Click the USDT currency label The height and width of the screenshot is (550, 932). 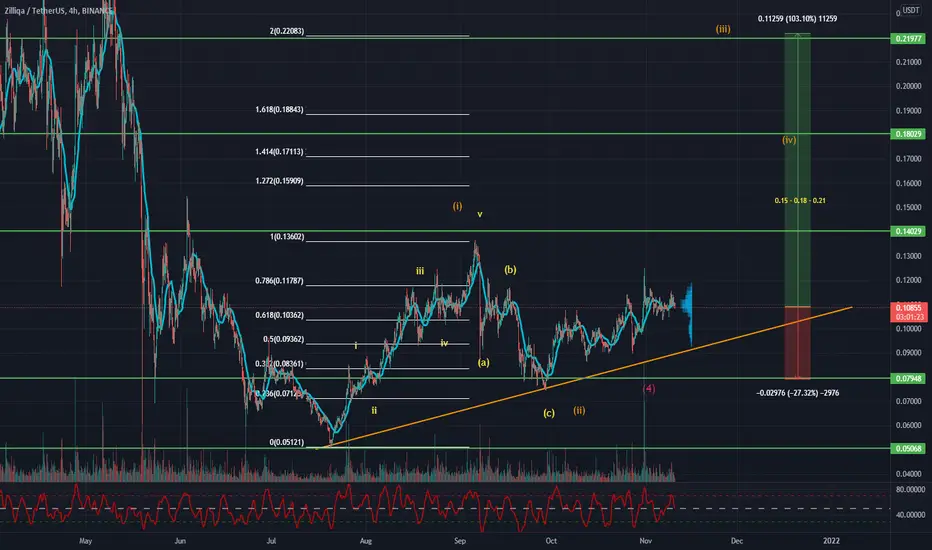910,10
